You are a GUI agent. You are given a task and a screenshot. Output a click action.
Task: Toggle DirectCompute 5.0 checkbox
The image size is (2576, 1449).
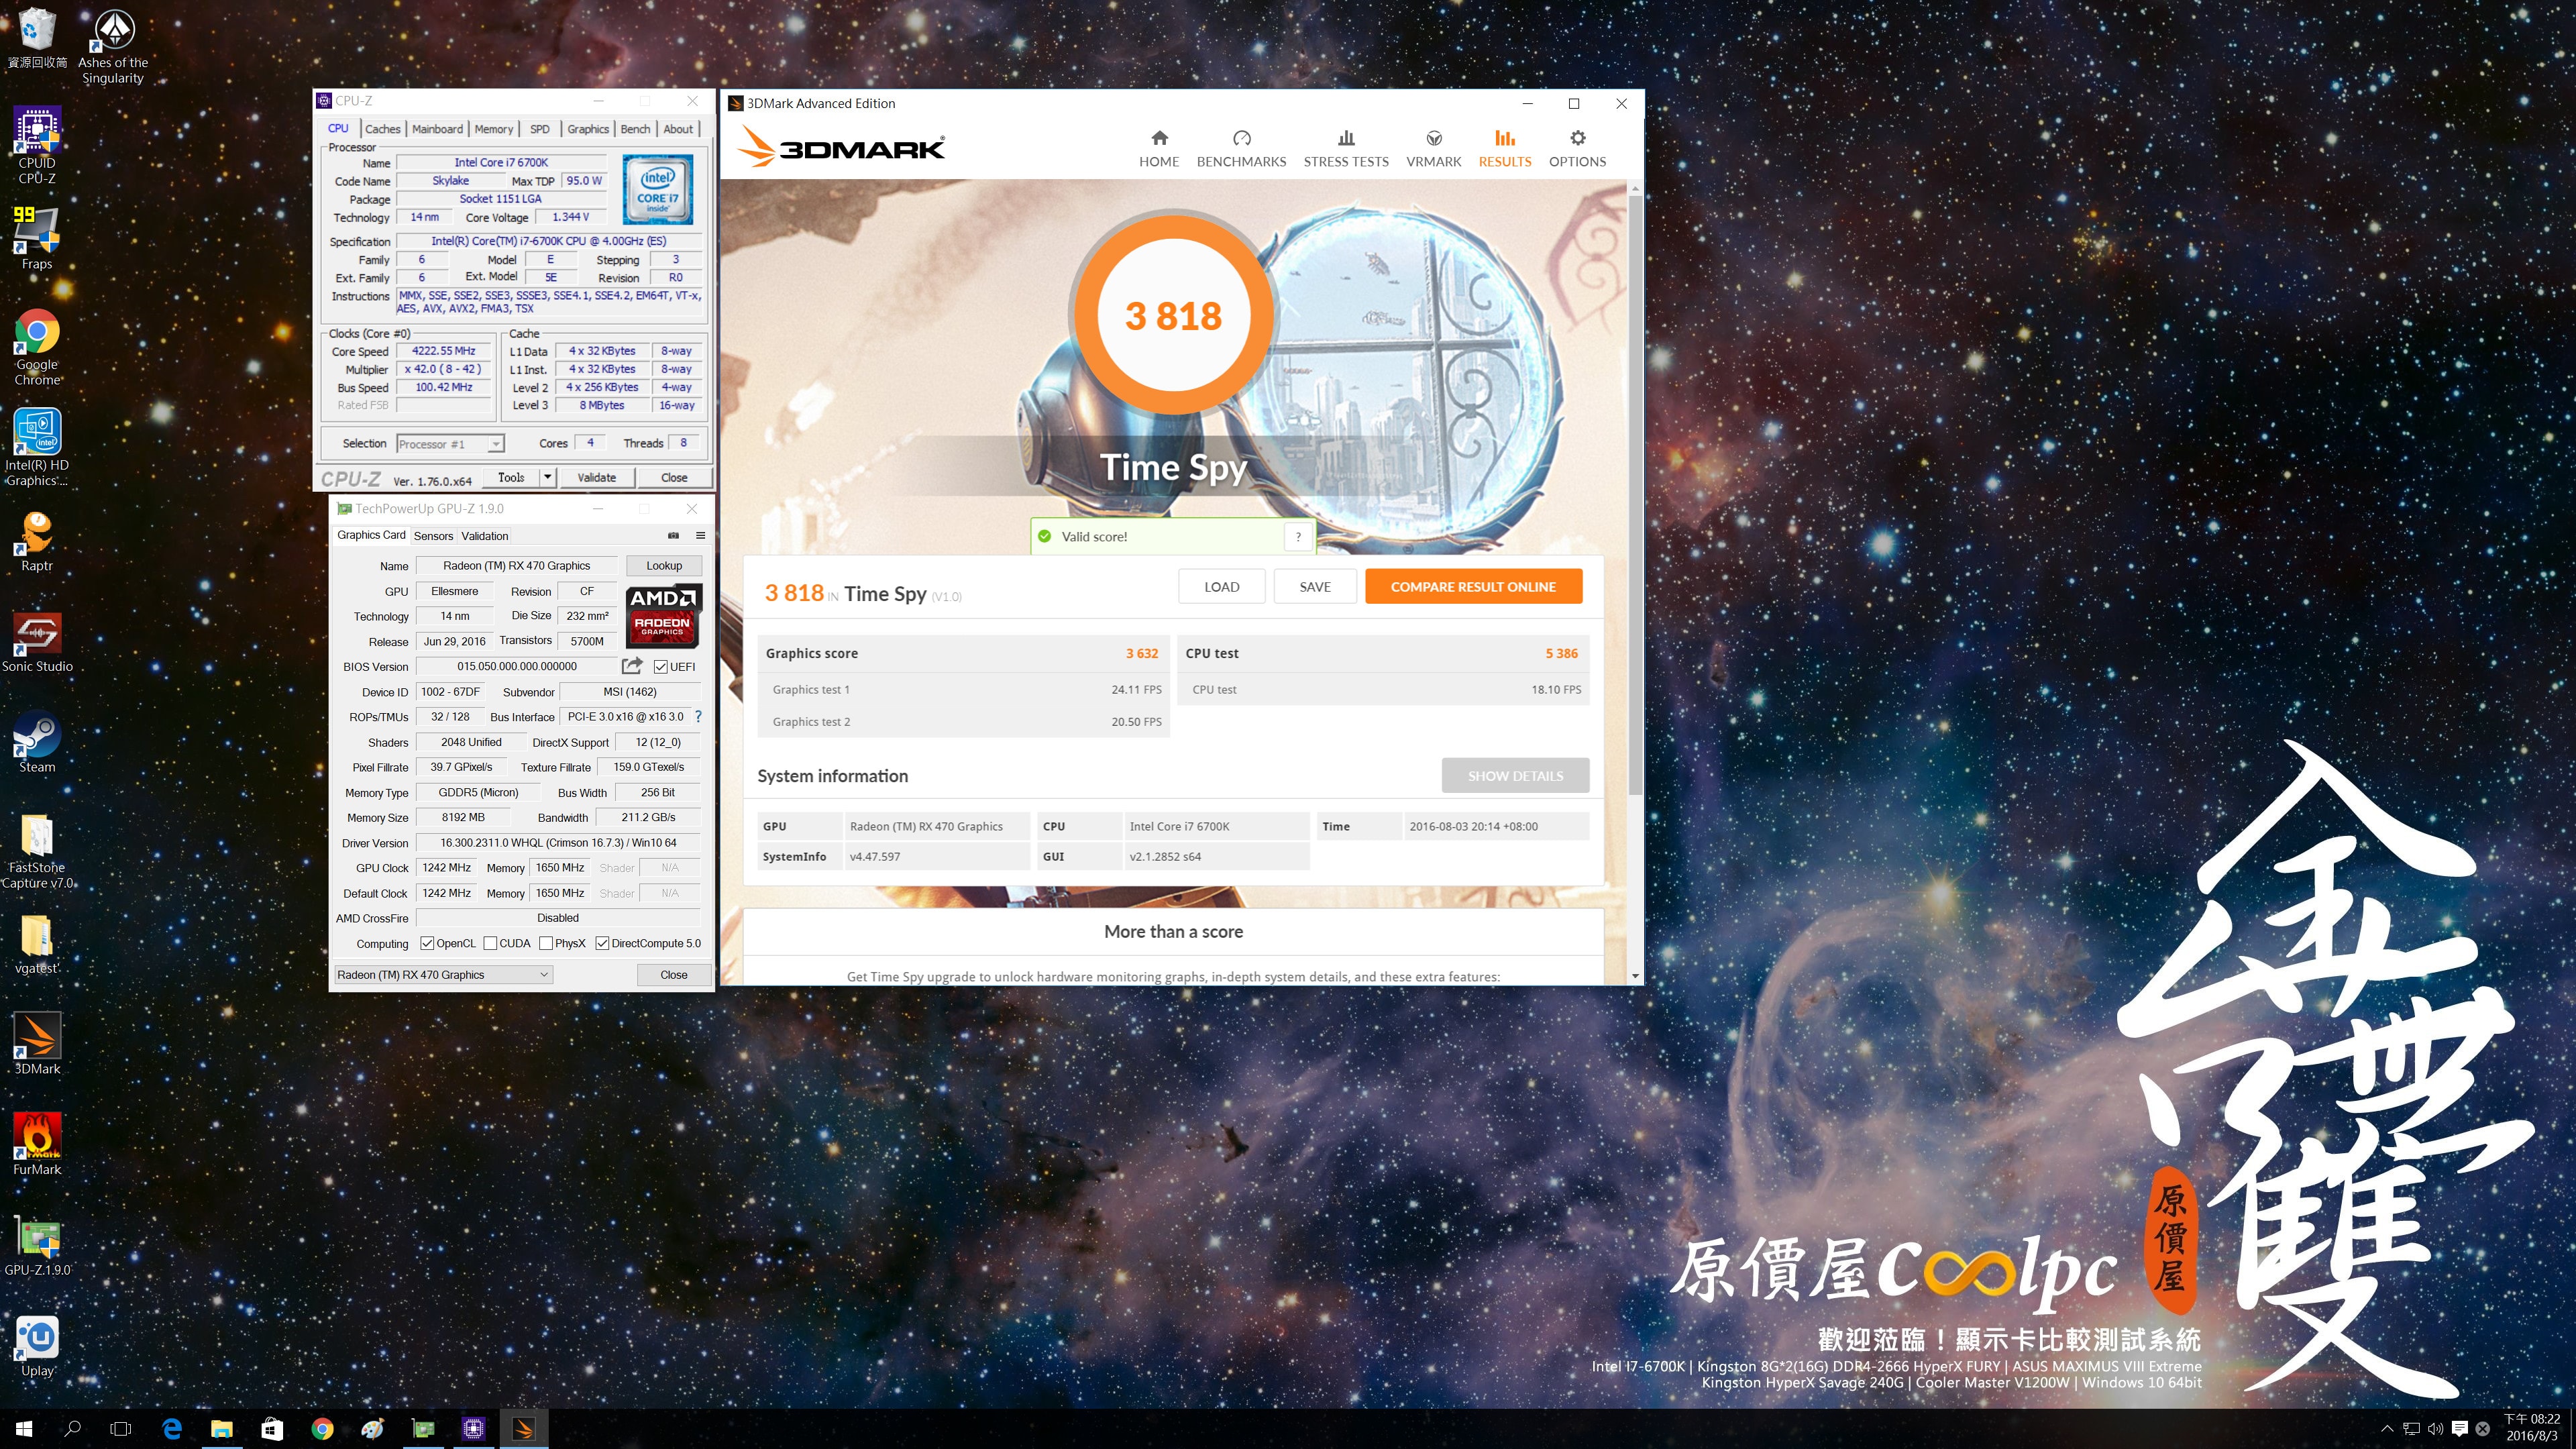tap(602, 943)
